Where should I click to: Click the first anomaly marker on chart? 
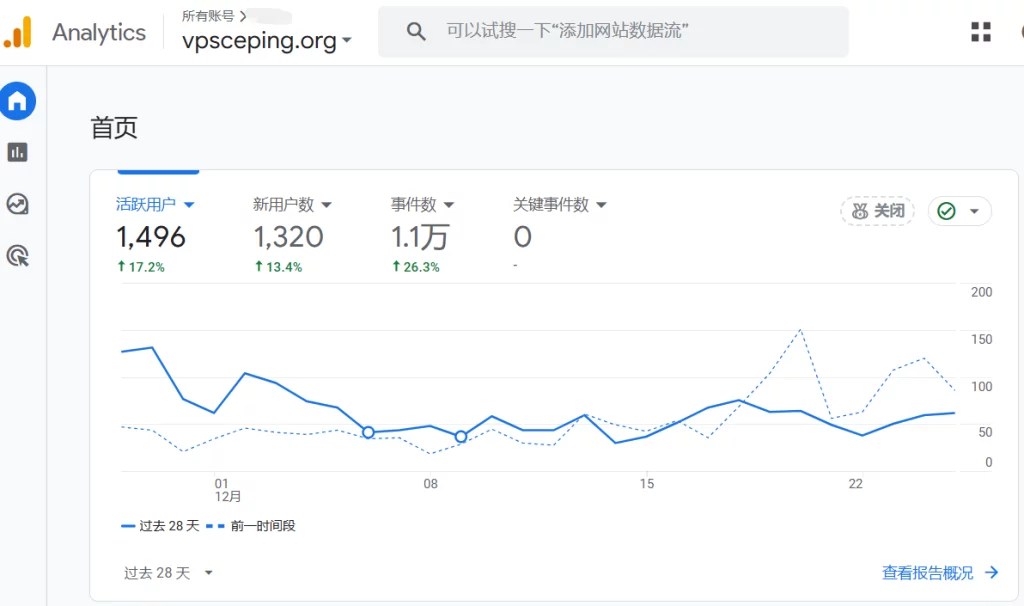coord(368,432)
